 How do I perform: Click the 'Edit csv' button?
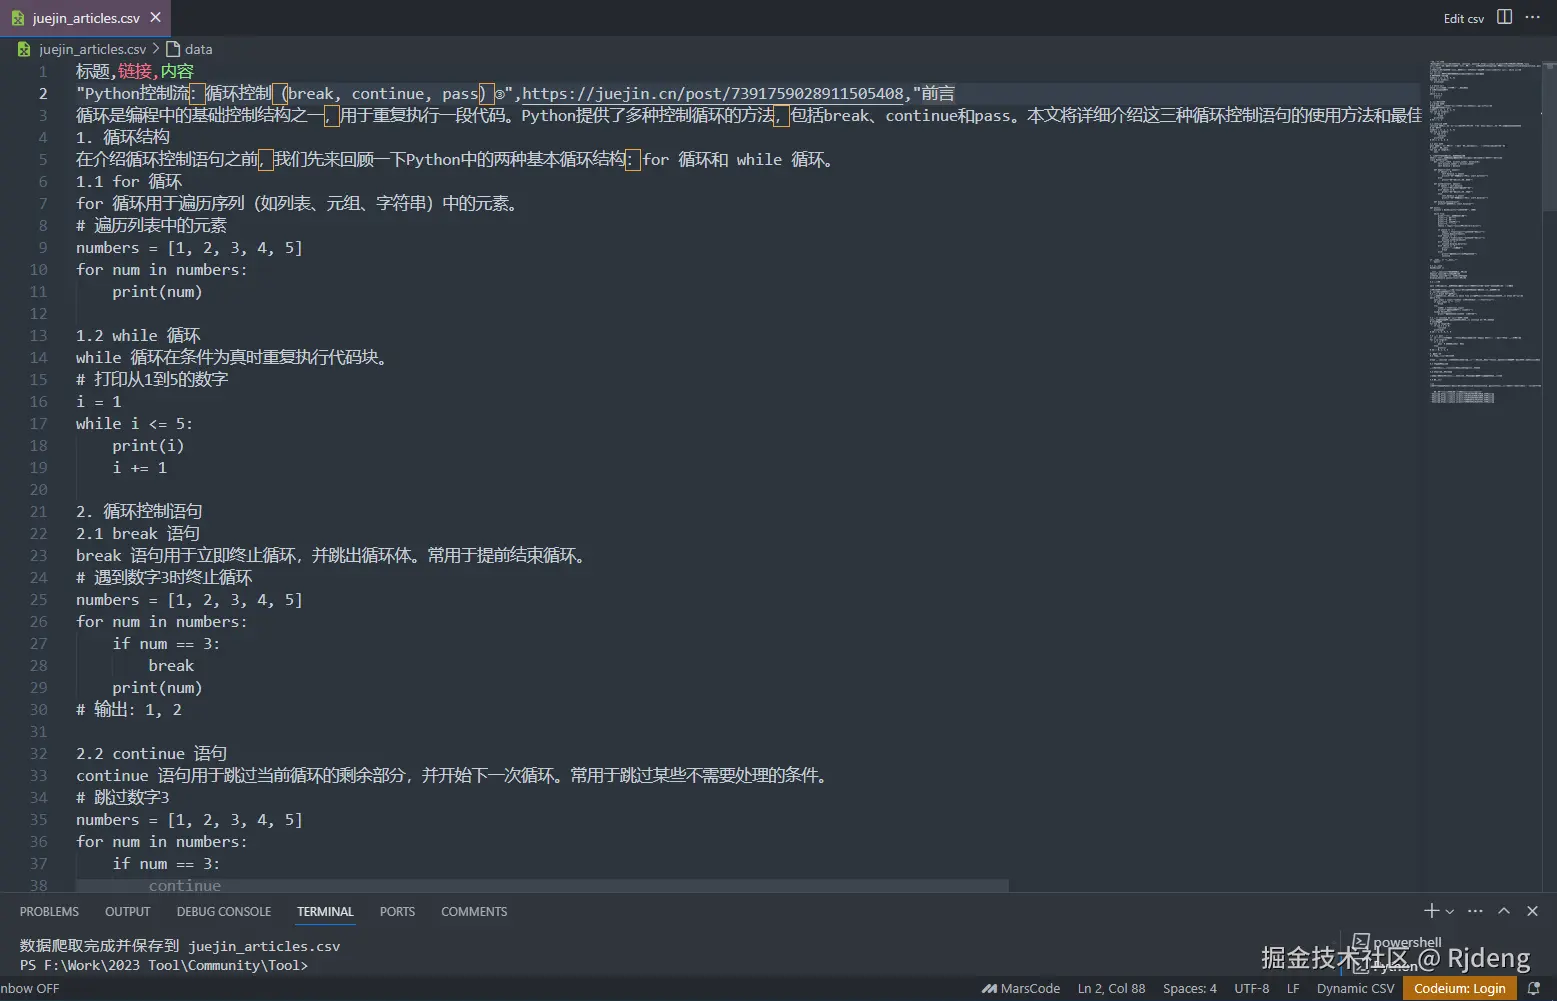(x=1463, y=17)
